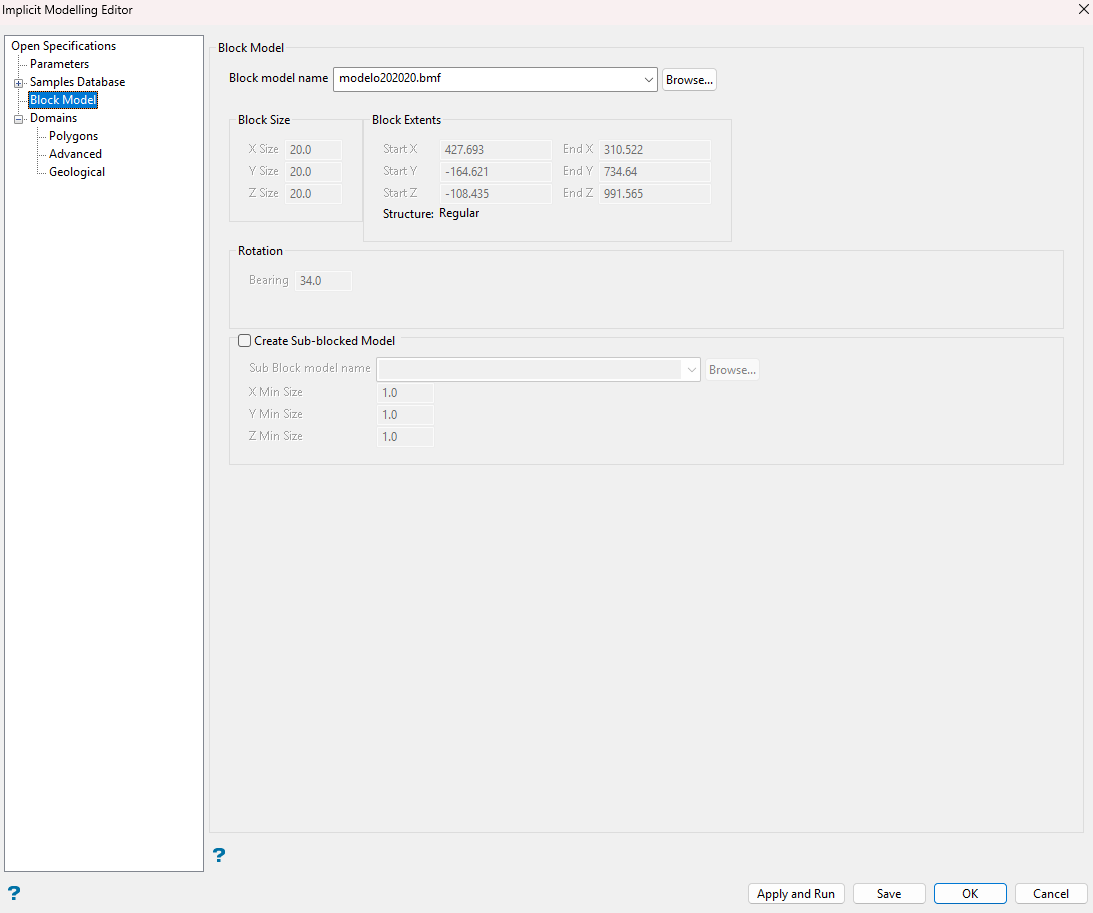This screenshot has height=913, width=1093.
Task: Click the Bearing rotation field
Action: pyautogui.click(x=323, y=281)
